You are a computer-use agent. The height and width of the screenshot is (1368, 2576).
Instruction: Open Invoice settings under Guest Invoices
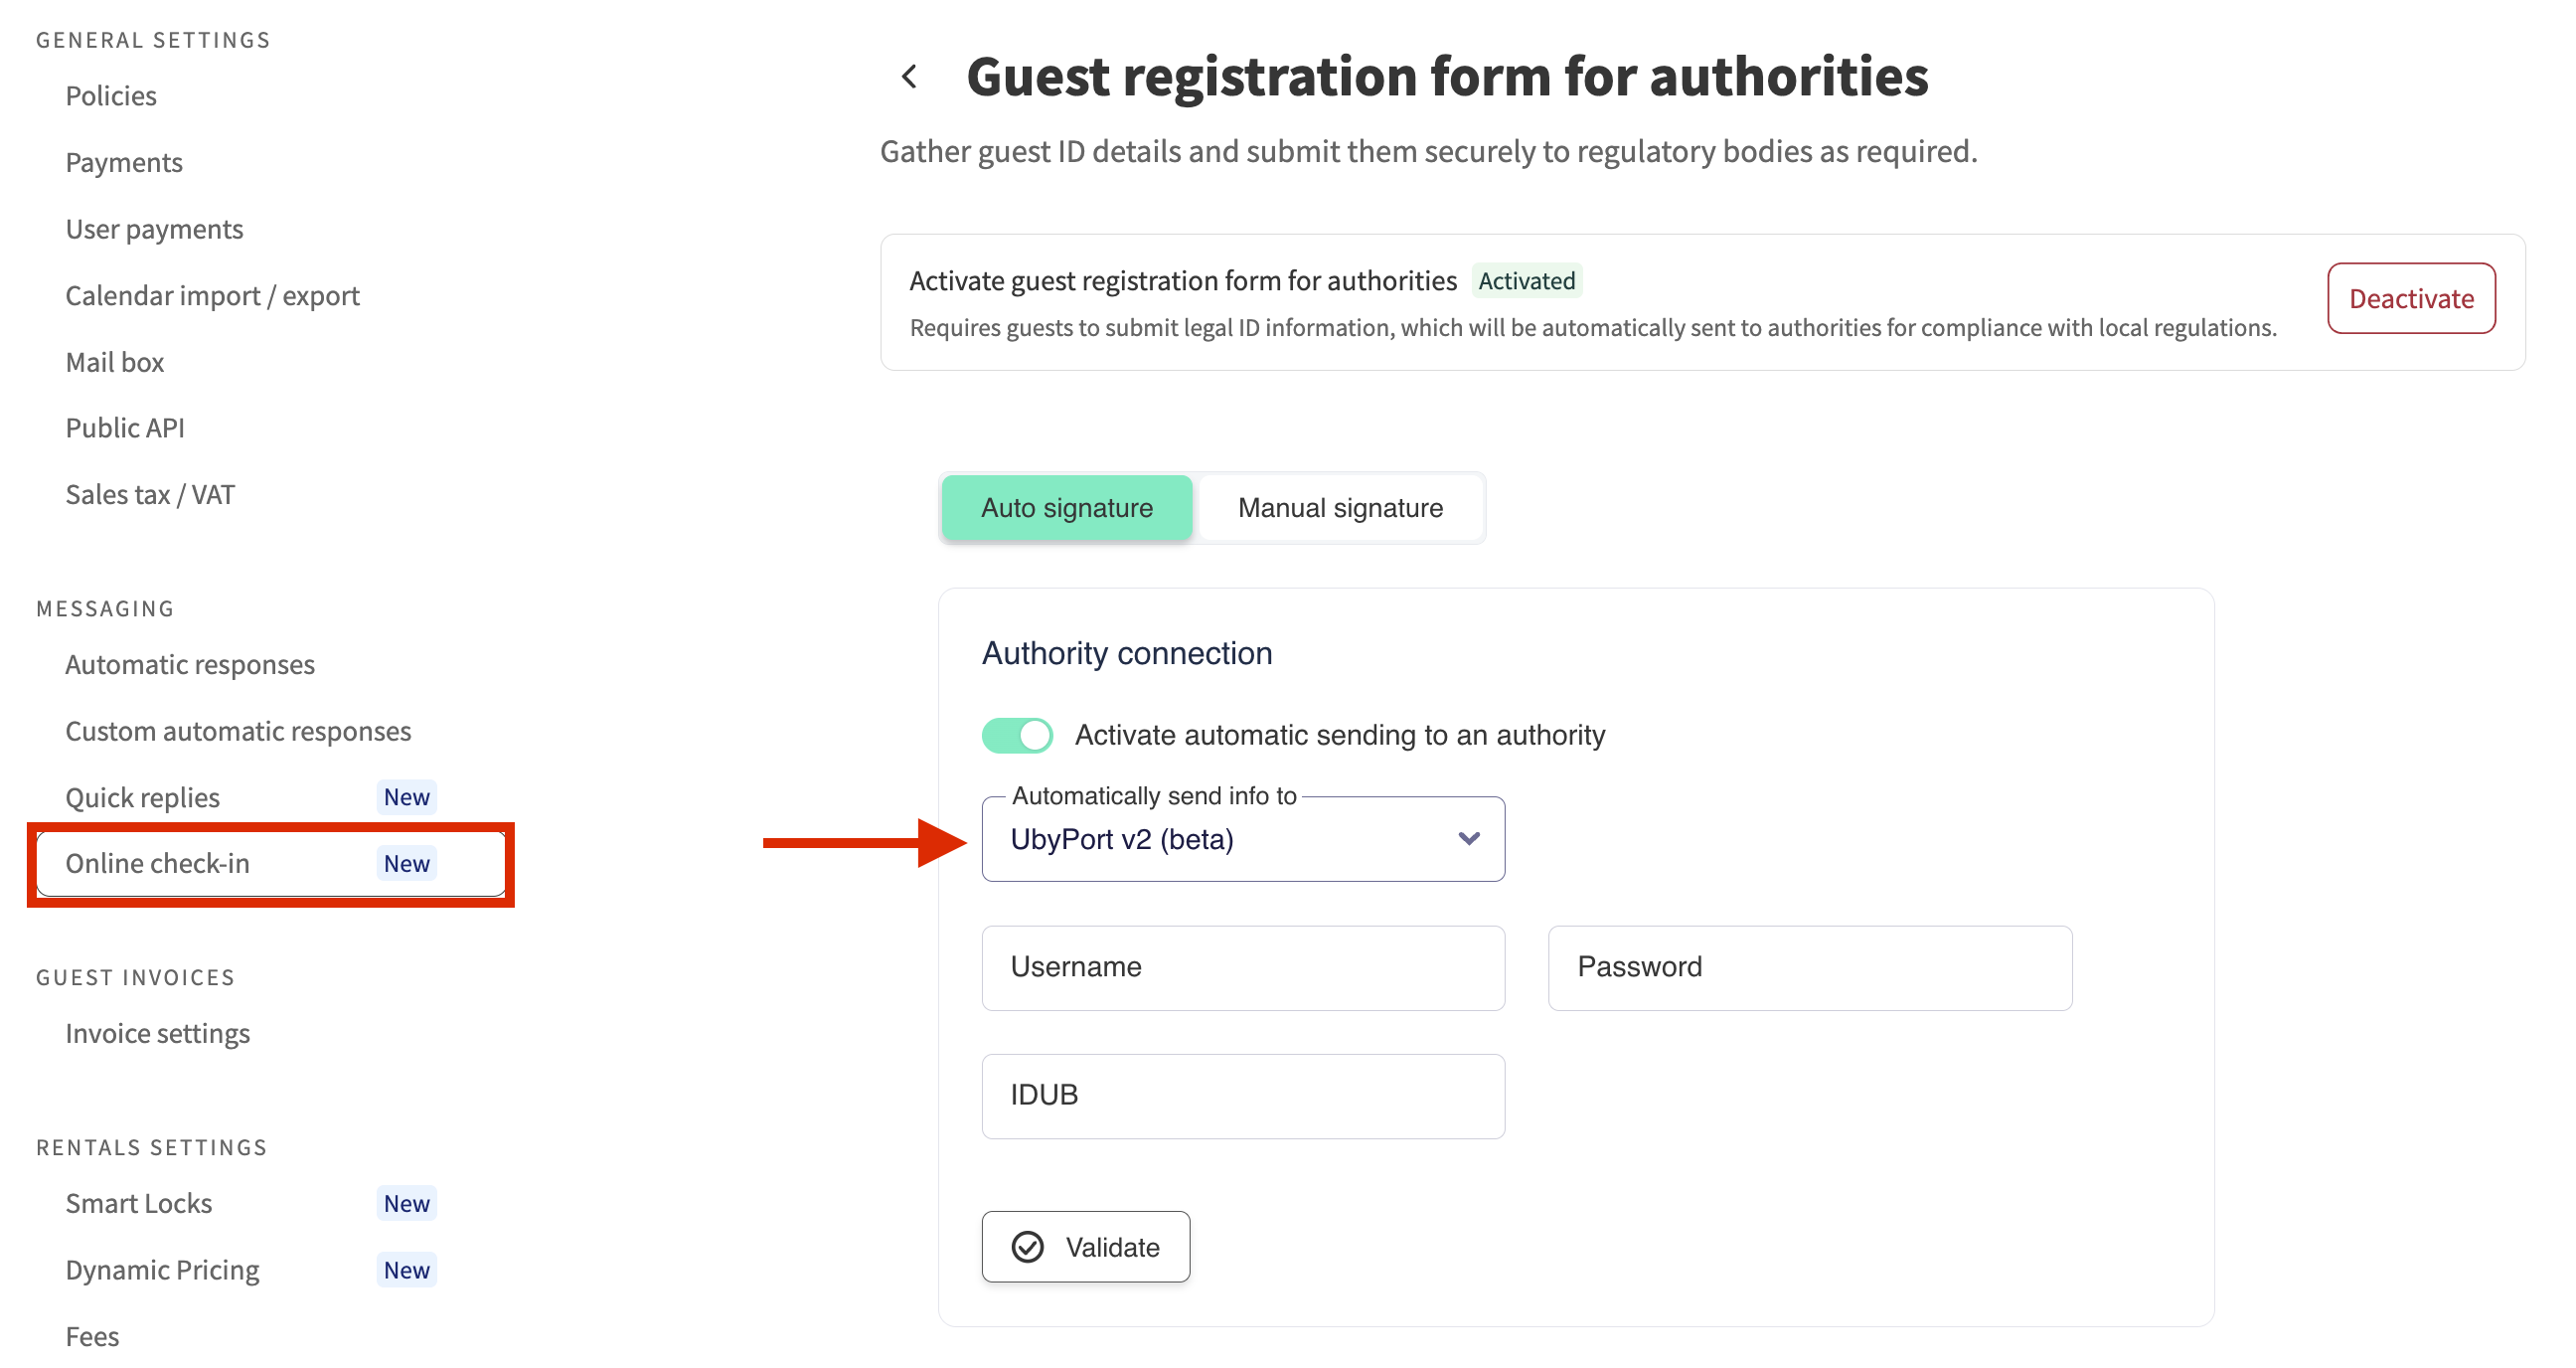pos(157,1033)
